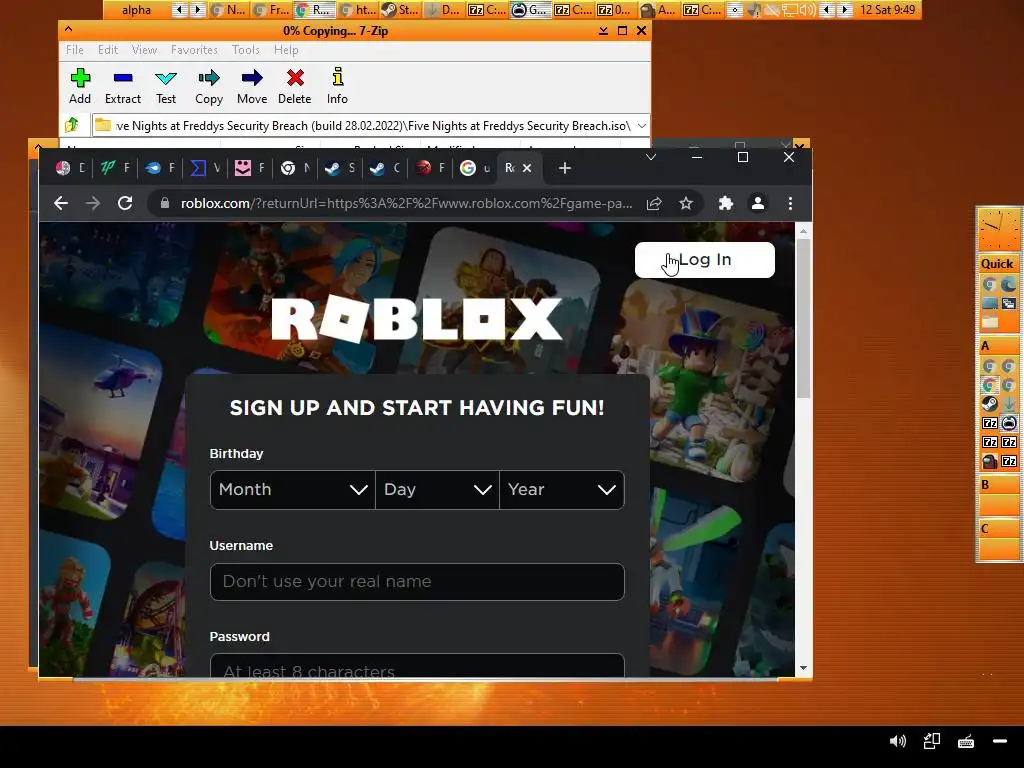Launch Microsoft Edge from Quick panel
The width and height of the screenshot is (1024, 768).
click(1008, 284)
